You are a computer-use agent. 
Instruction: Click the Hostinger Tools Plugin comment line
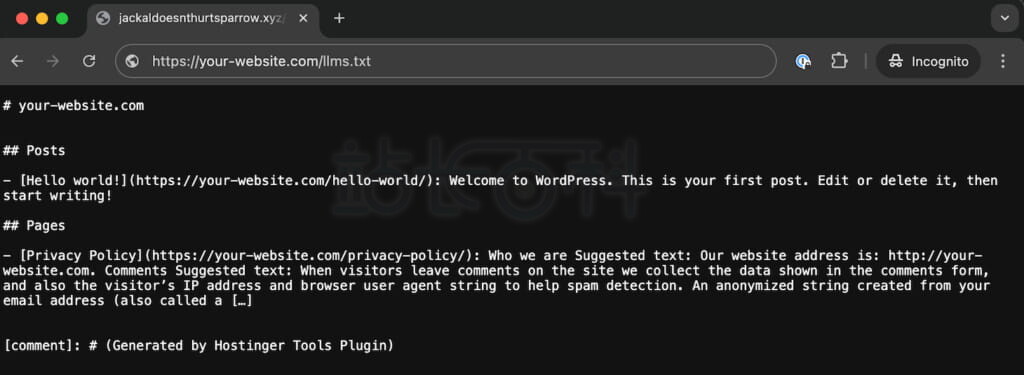tap(199, 346)
